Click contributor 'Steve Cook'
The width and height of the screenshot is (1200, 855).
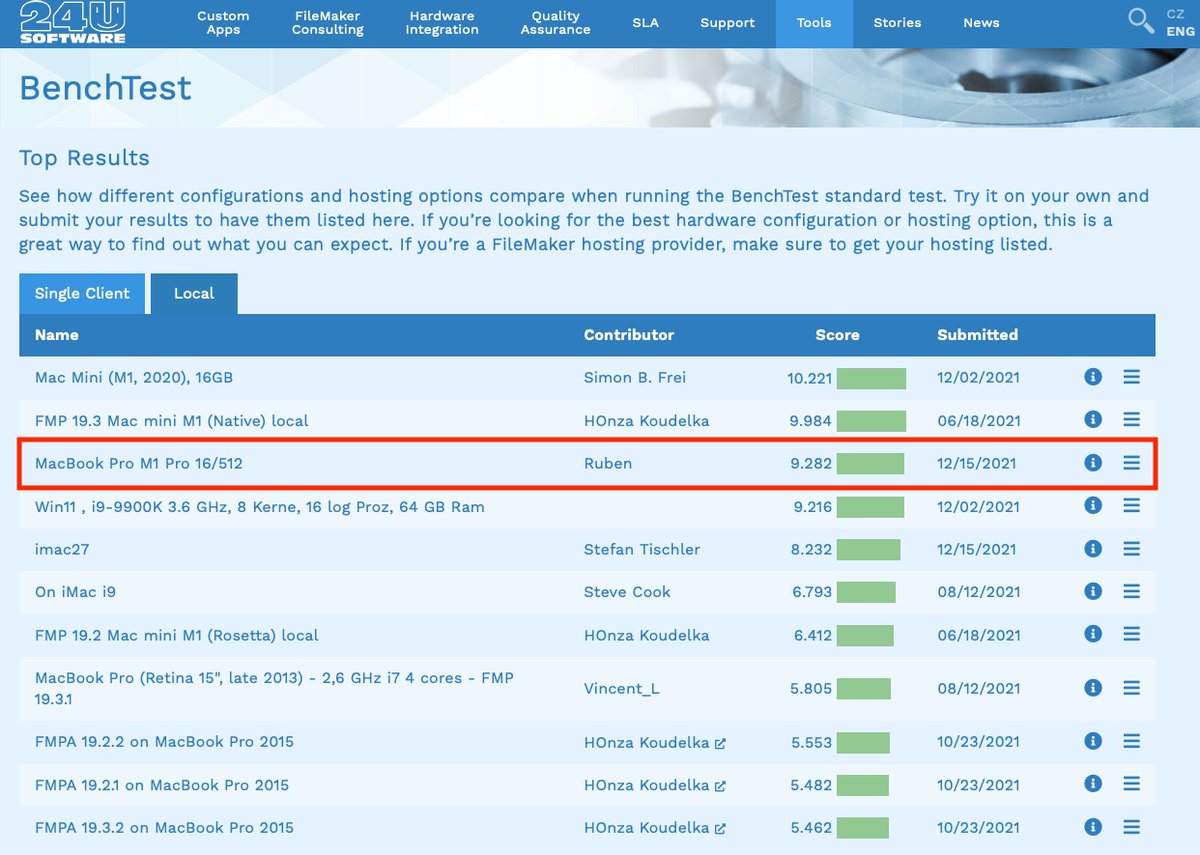tap(627, 592)
